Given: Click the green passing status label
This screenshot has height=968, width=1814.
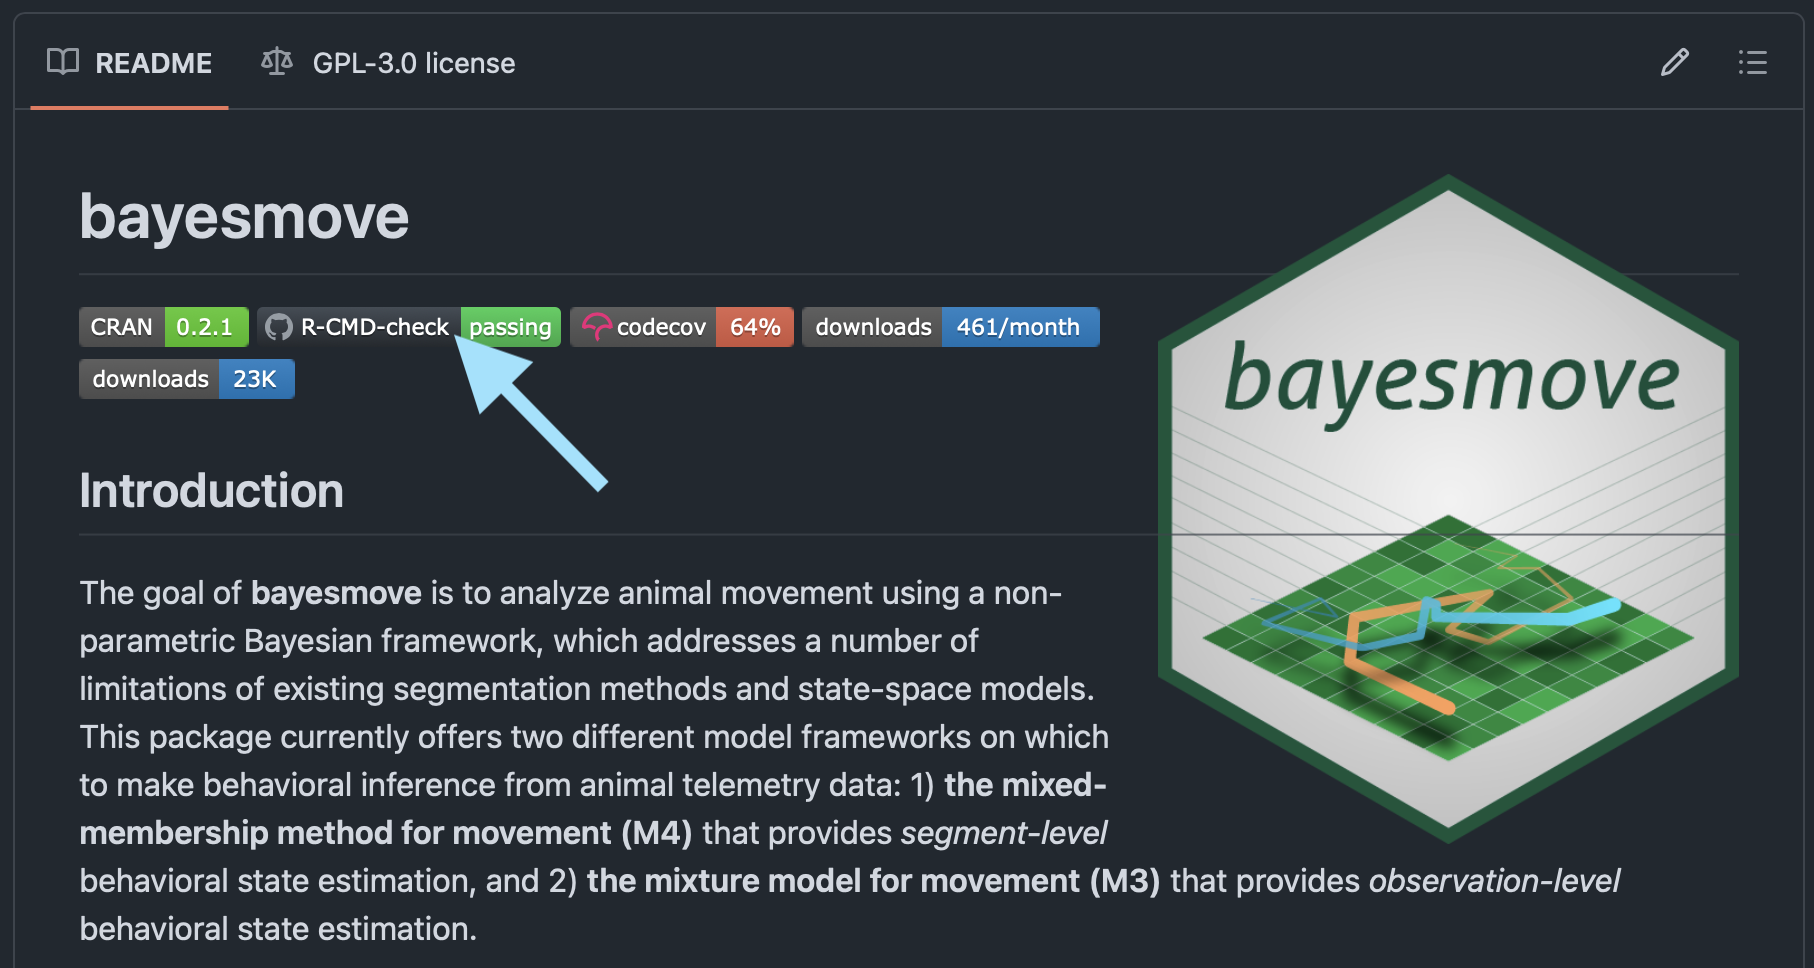Looking at the screenshot, I should (510, 327).
